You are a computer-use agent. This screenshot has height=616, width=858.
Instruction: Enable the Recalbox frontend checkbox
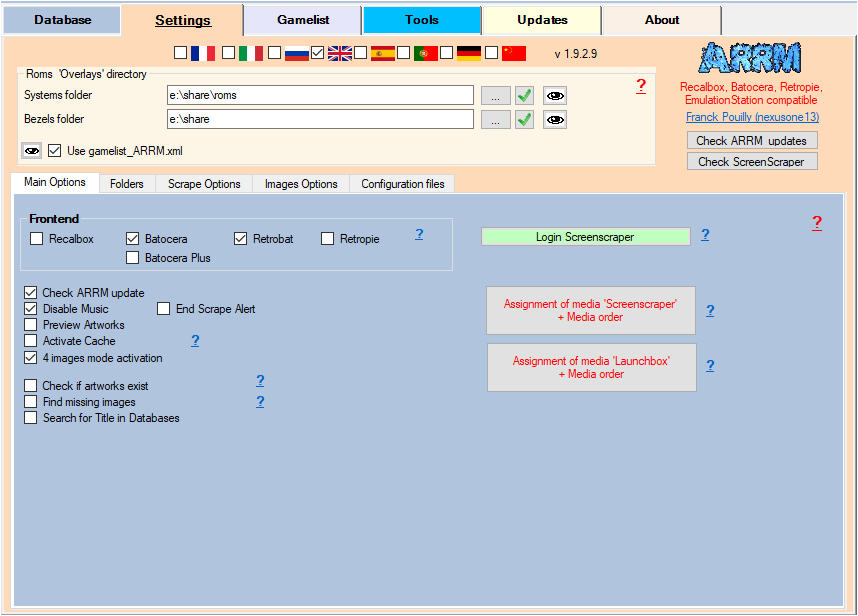point(37,239)
